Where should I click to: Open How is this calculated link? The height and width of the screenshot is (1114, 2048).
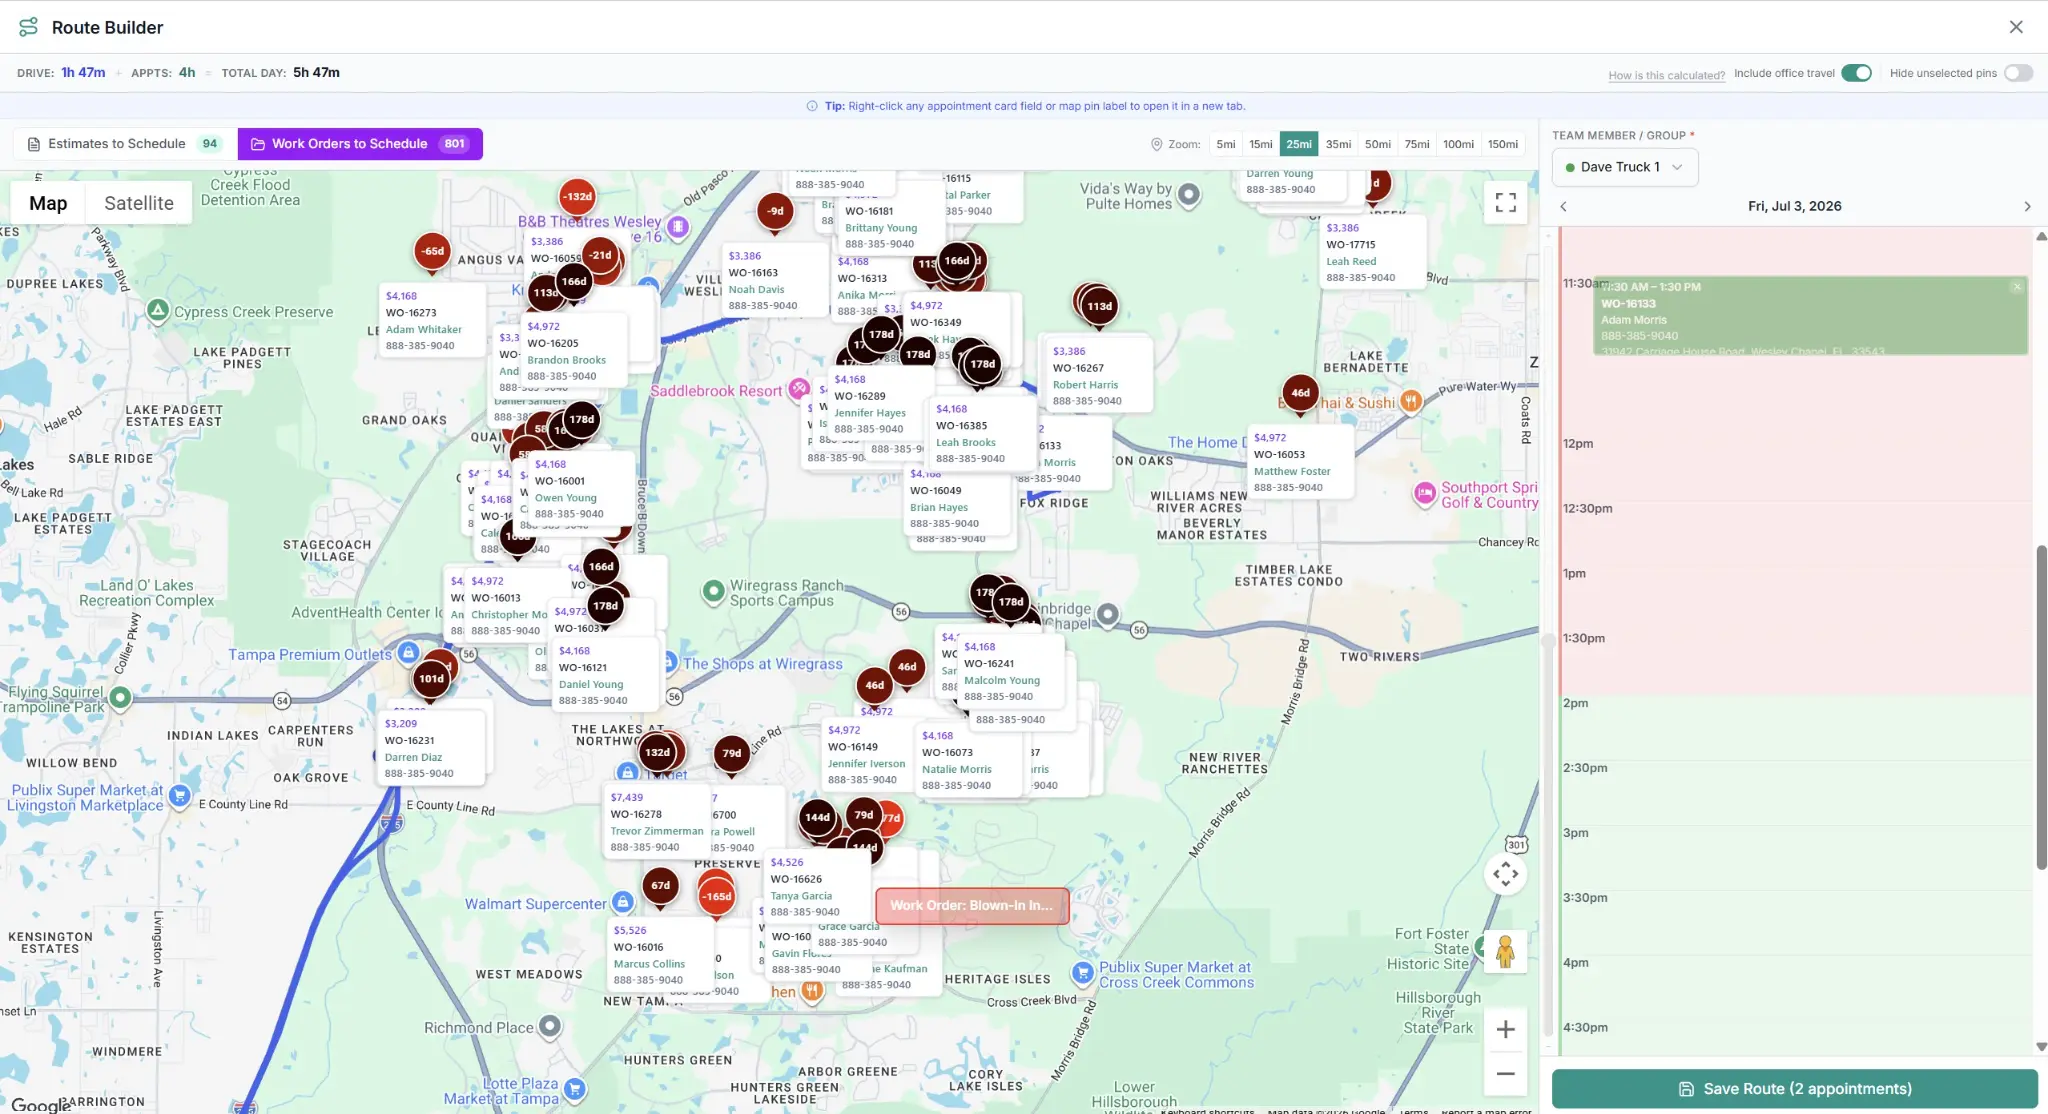coord(1666,75)
